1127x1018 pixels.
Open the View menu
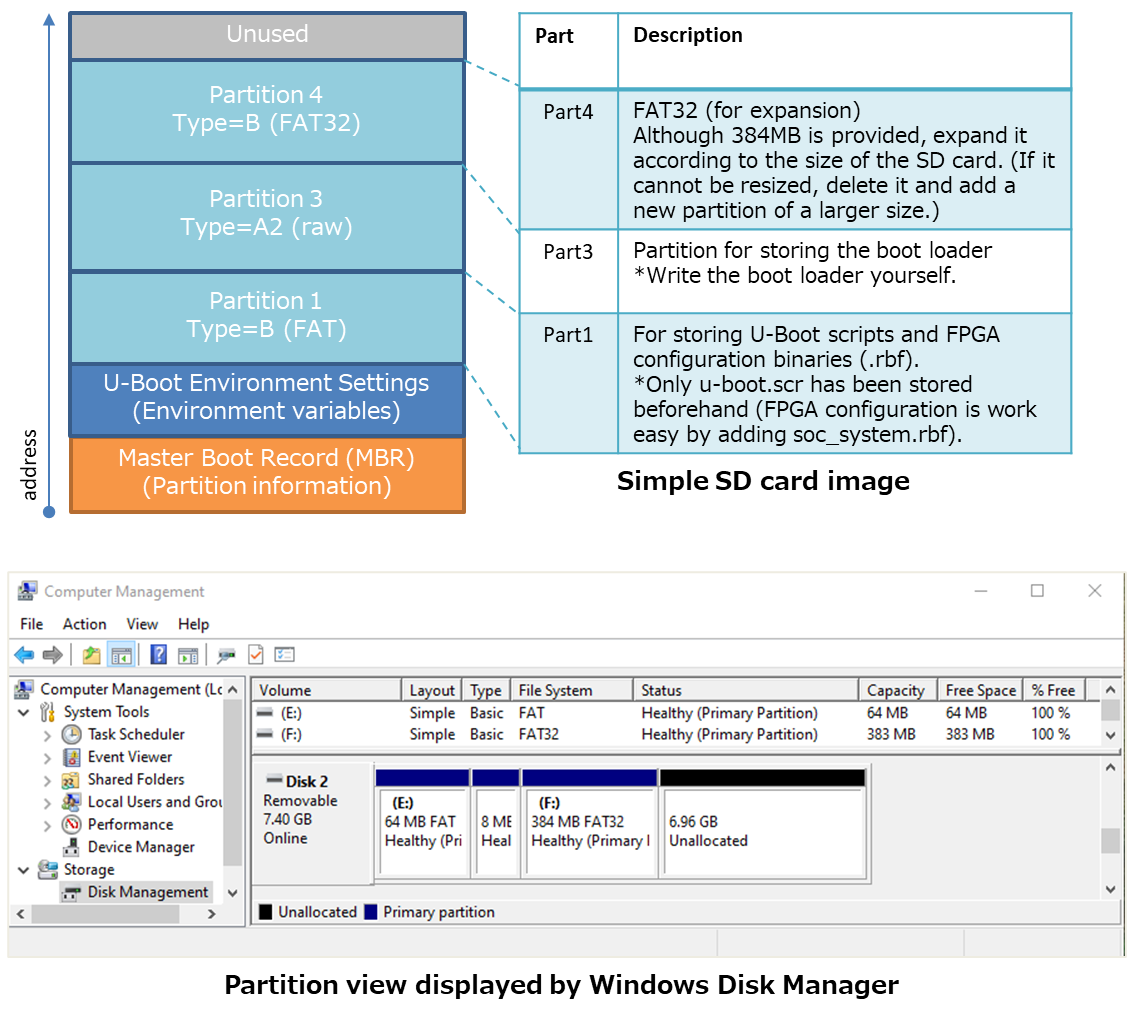point(142,624)
